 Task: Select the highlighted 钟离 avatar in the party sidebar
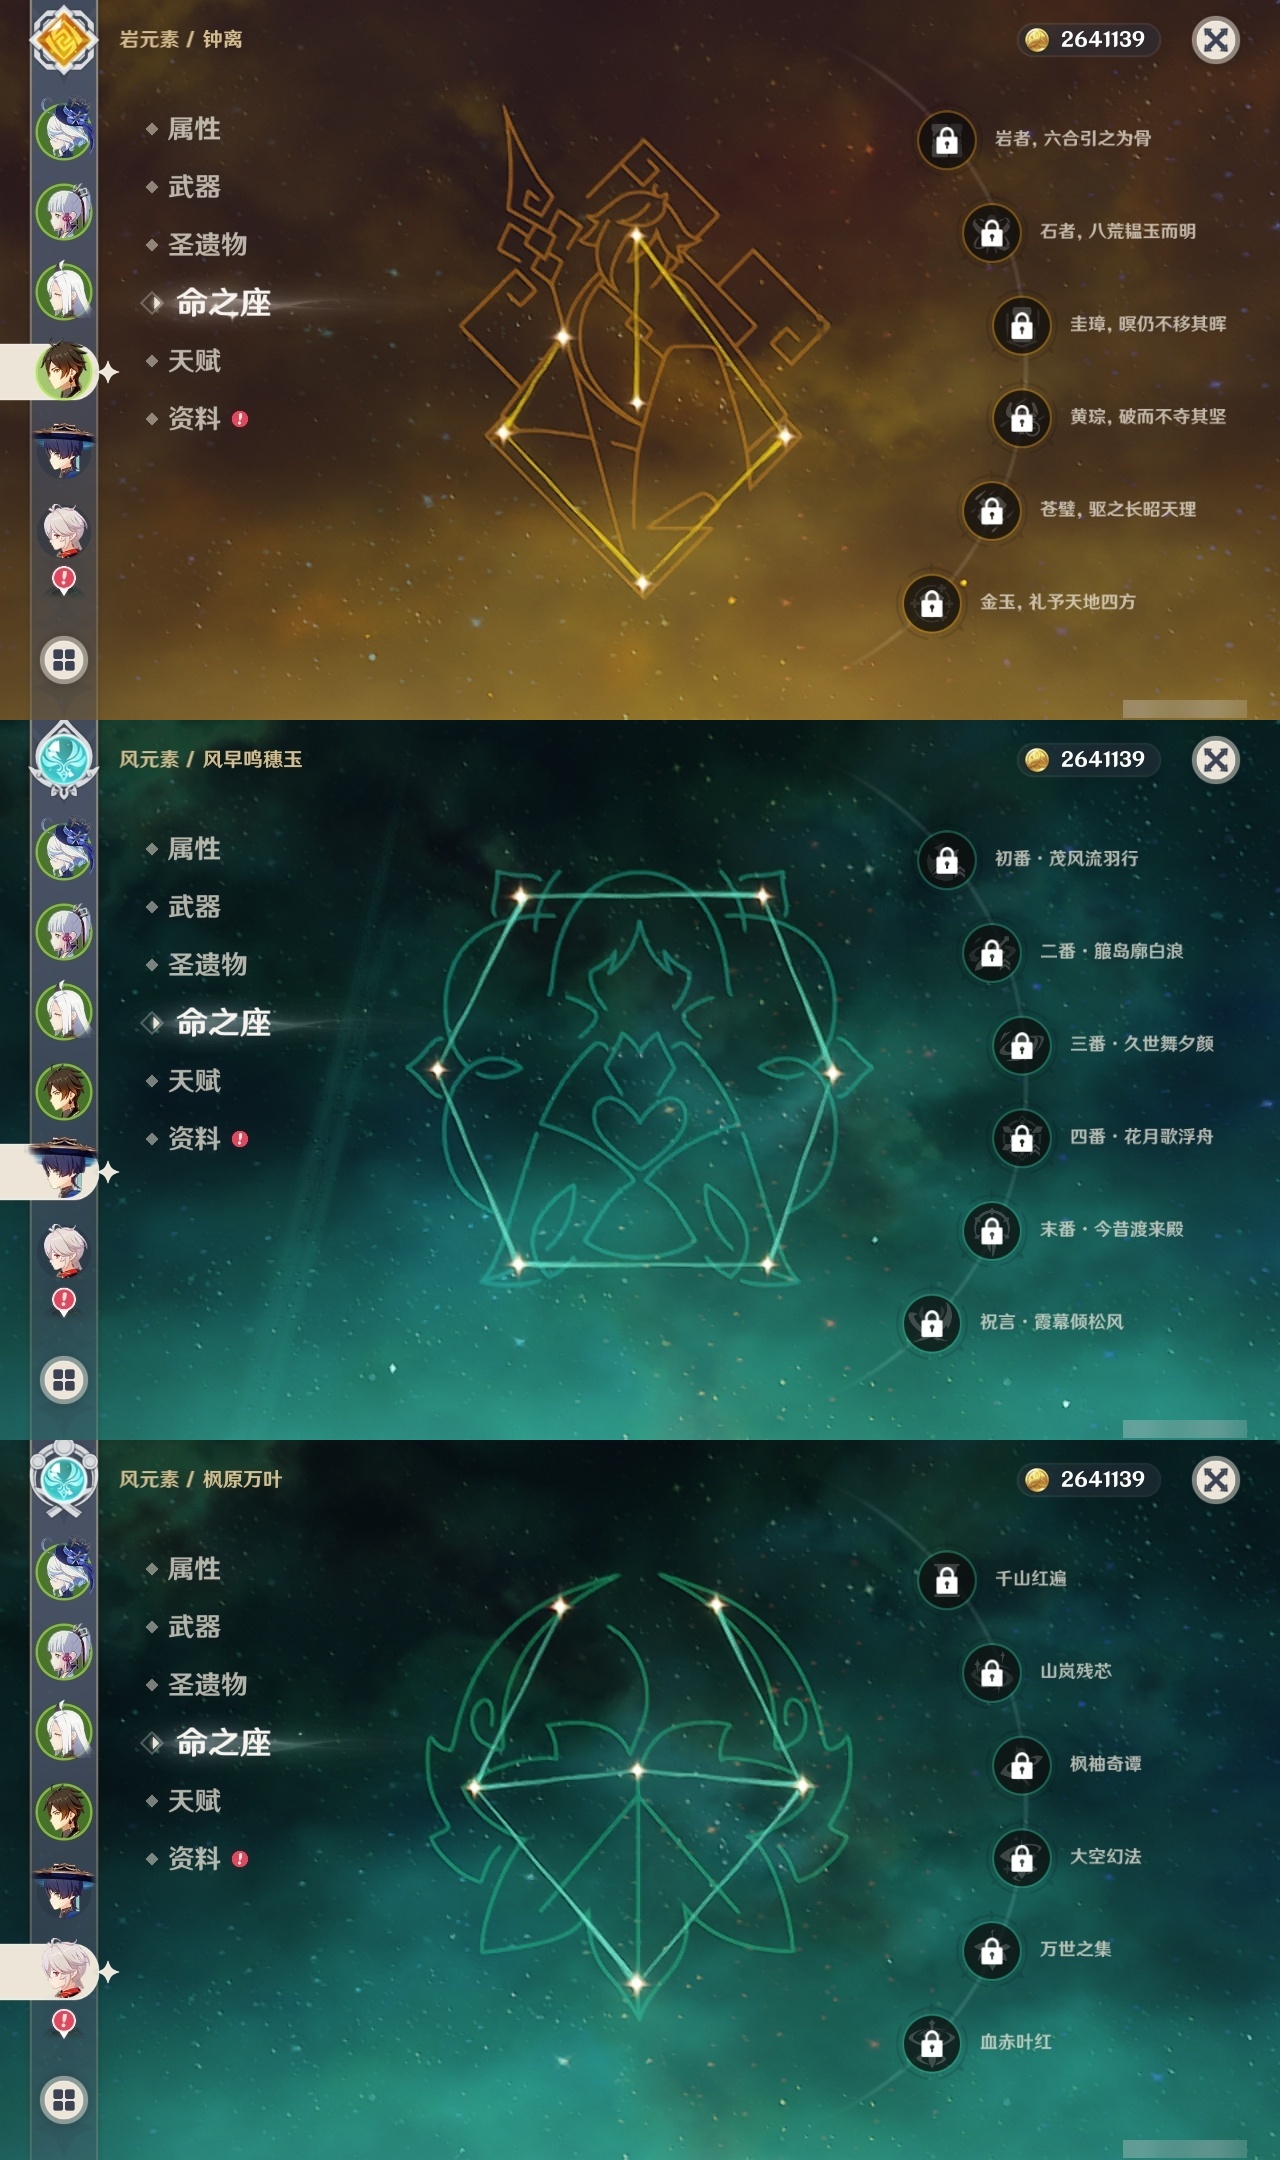(64, 371)
